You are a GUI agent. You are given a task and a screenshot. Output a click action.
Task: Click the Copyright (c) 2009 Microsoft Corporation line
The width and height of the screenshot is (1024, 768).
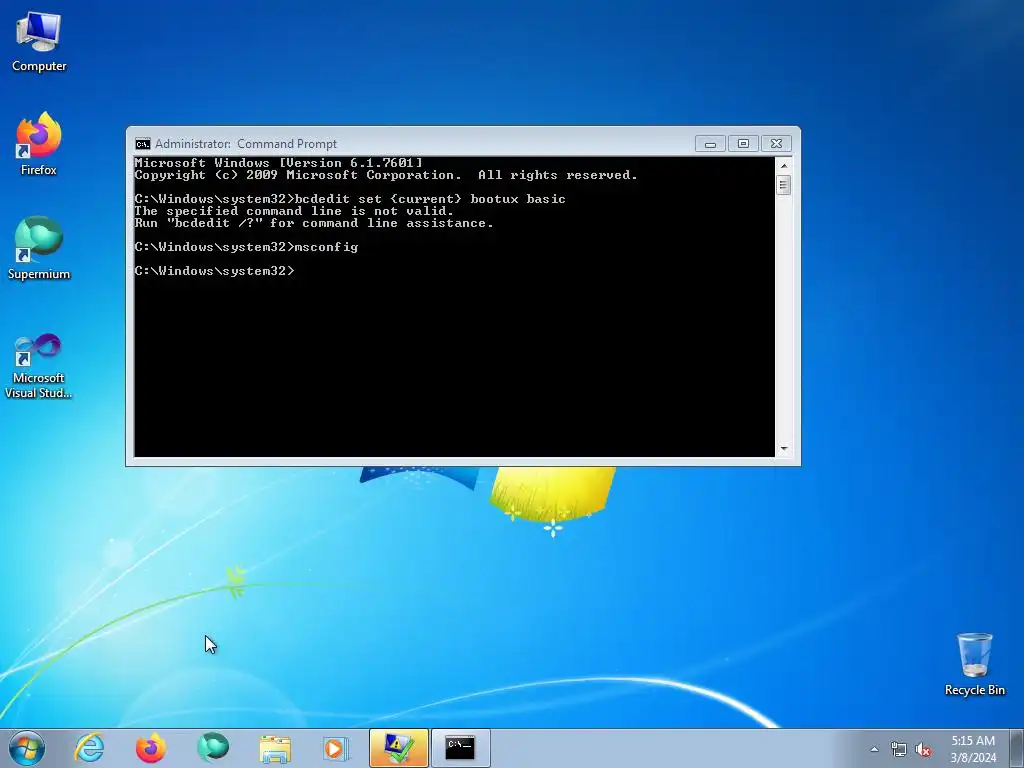386,175
